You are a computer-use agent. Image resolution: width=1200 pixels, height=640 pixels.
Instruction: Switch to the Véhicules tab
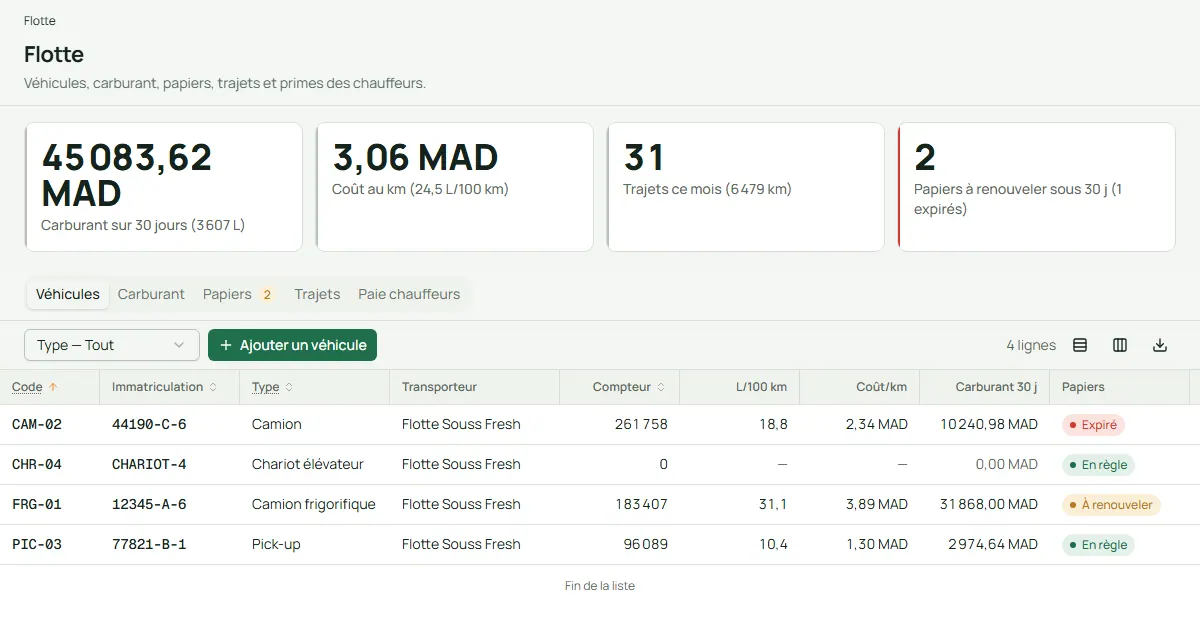pyautogui.click(x=68, y=294)
